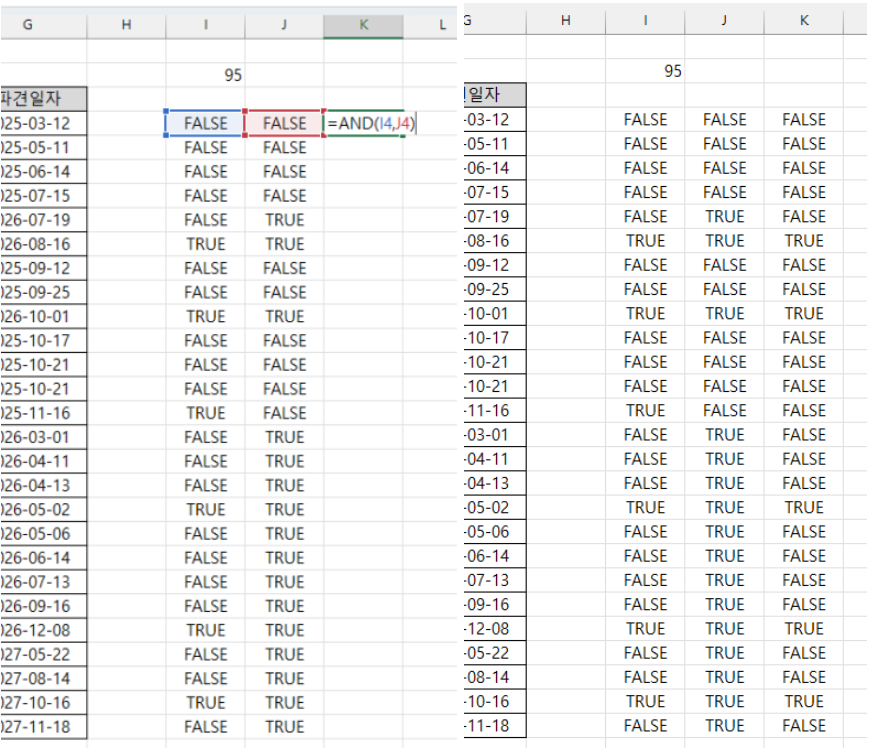Right sheet: click column K FALSE in -03-12 row
Viewport: 869px width, 749px height.
804,119
